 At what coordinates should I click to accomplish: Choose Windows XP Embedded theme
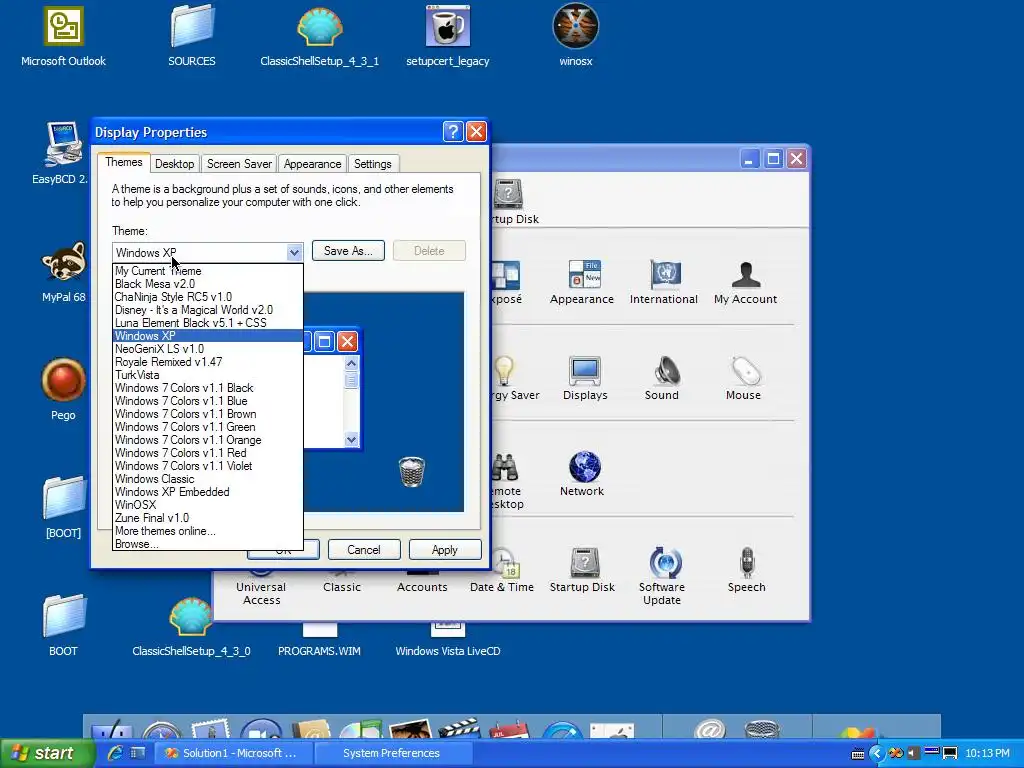[208, 492]
